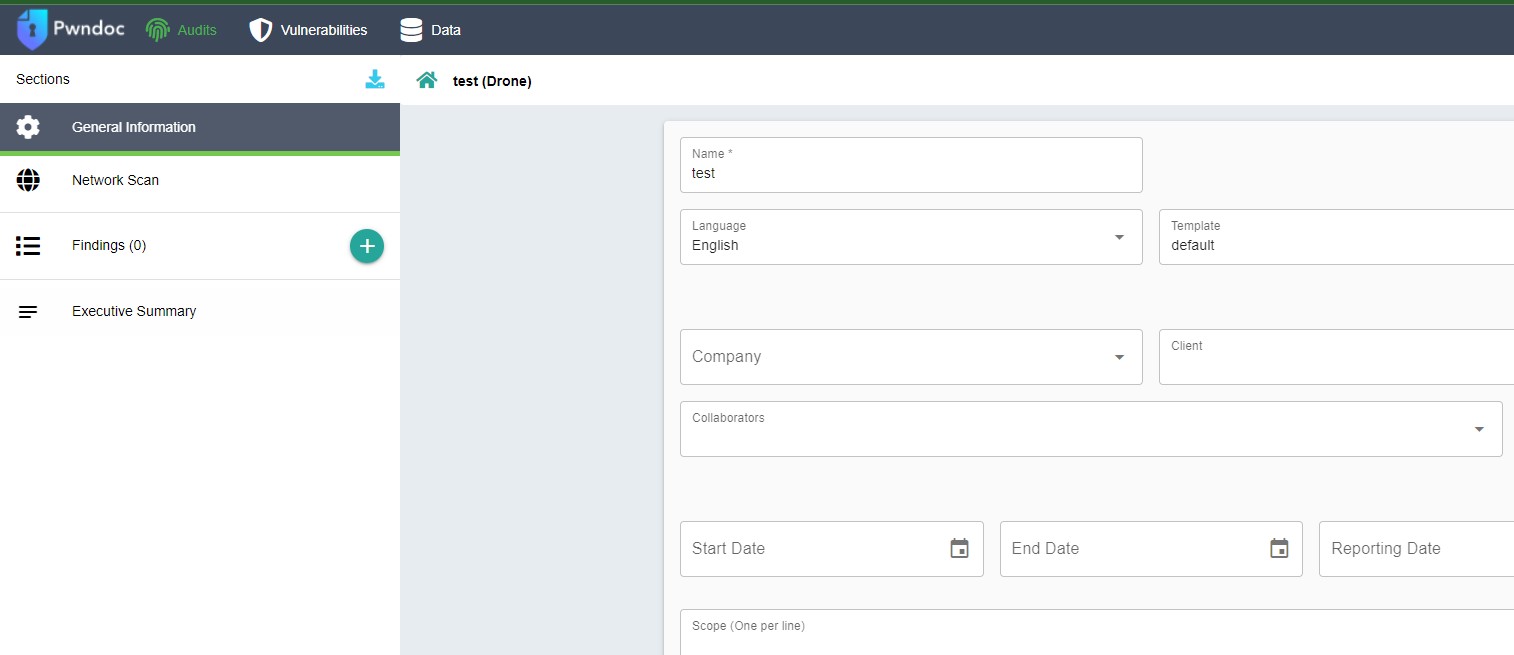1514x655 pixels.
Task: Click the download icon beside Sections
Action: click(375, 79)
